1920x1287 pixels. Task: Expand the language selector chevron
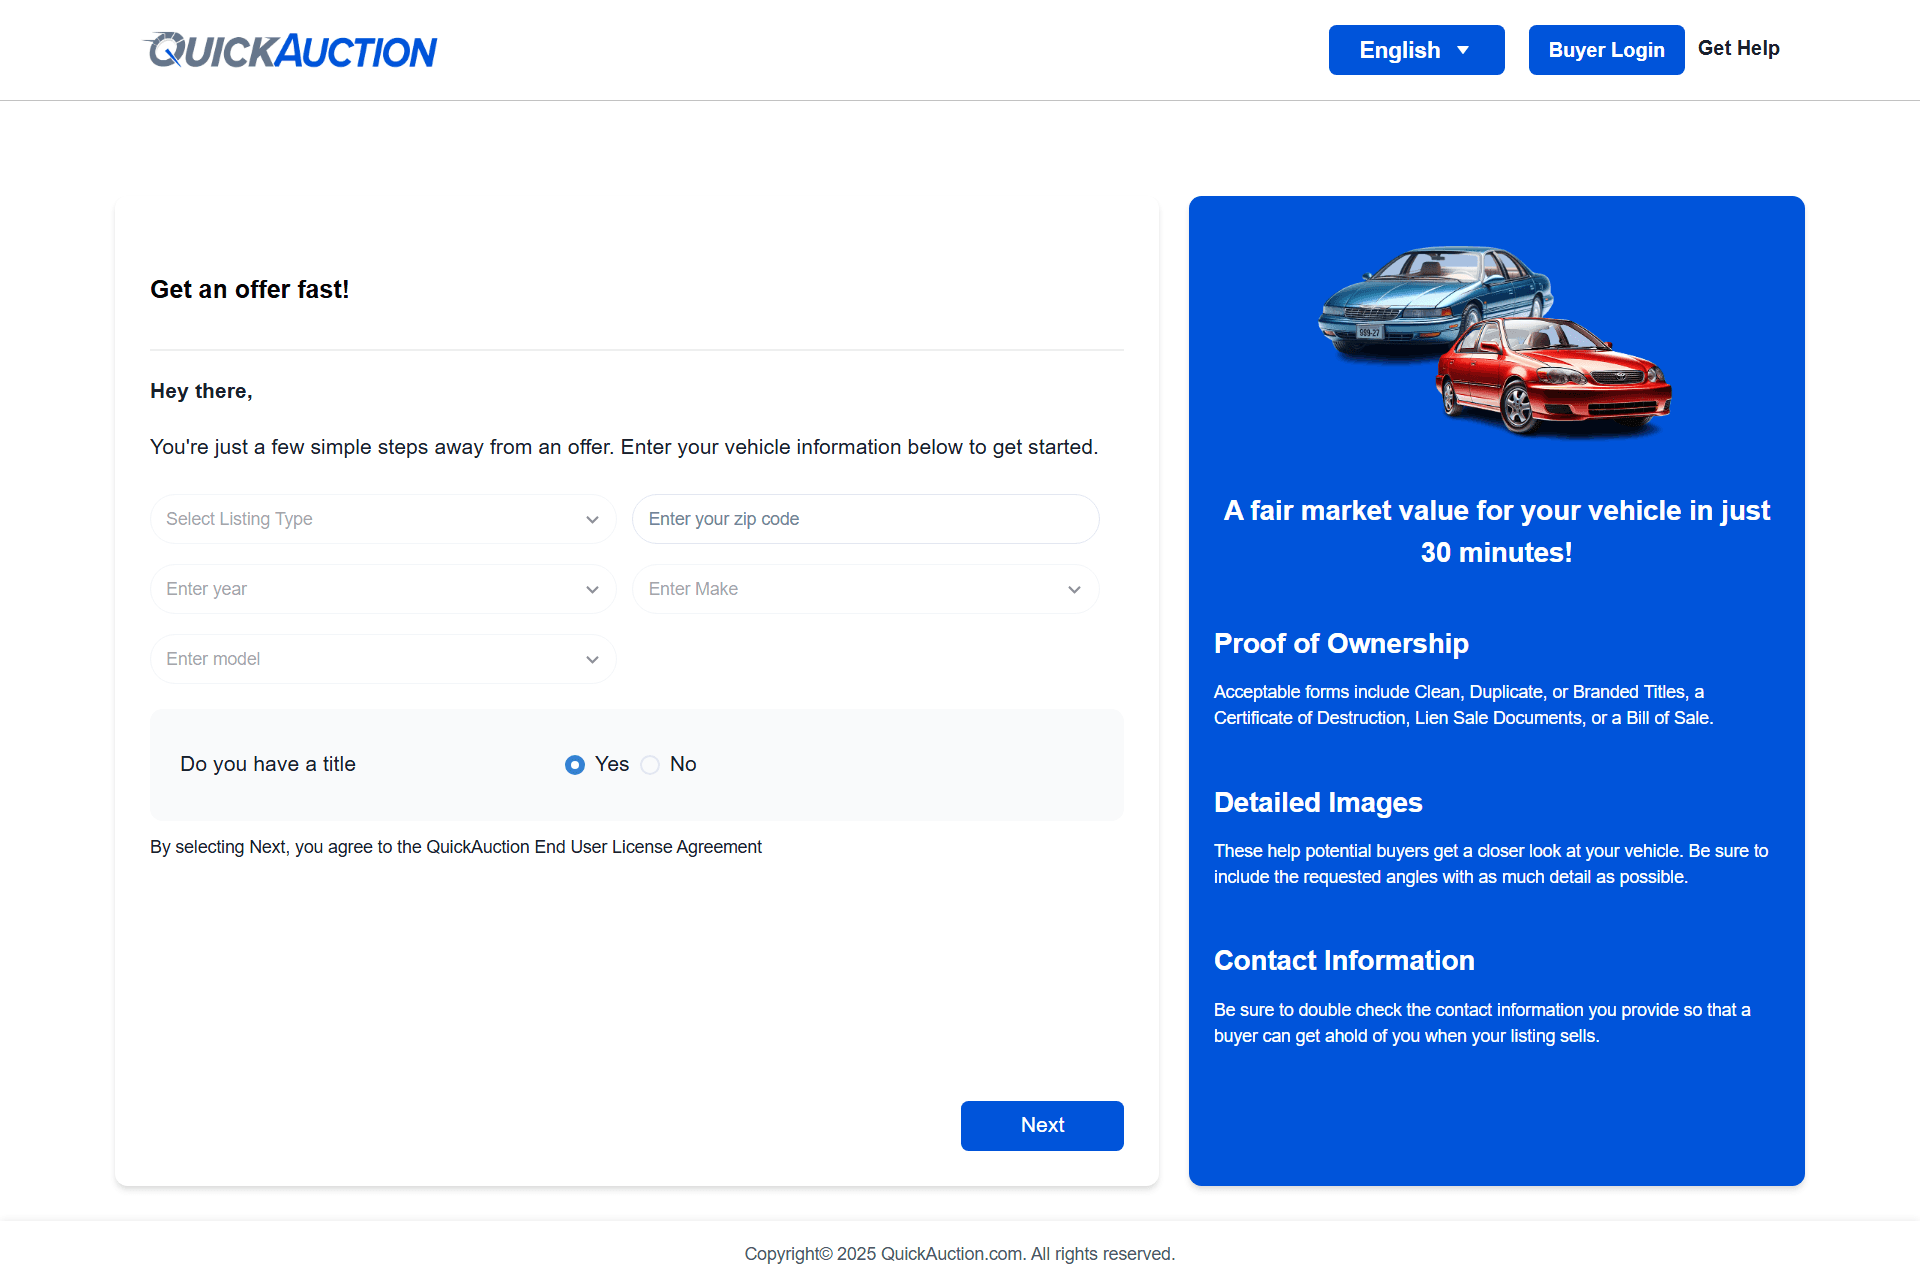tap(1463, 49)
